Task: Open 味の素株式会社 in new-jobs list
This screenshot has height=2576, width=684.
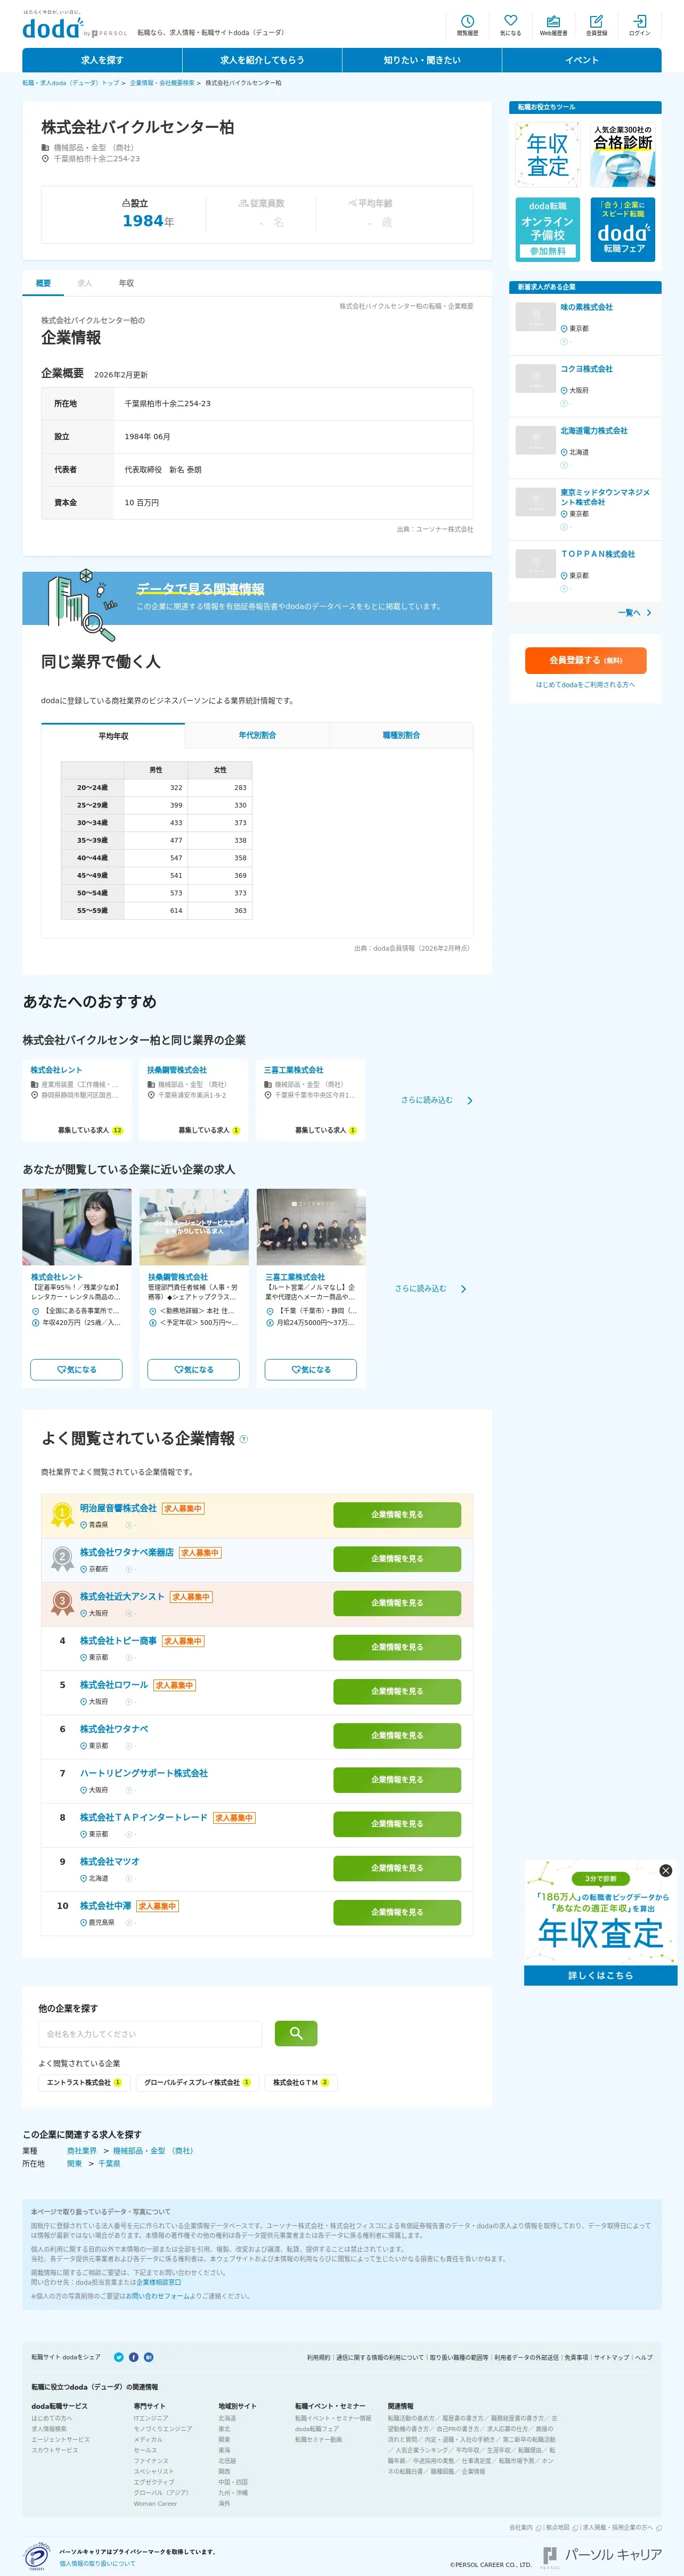Action: pos(586,307)
